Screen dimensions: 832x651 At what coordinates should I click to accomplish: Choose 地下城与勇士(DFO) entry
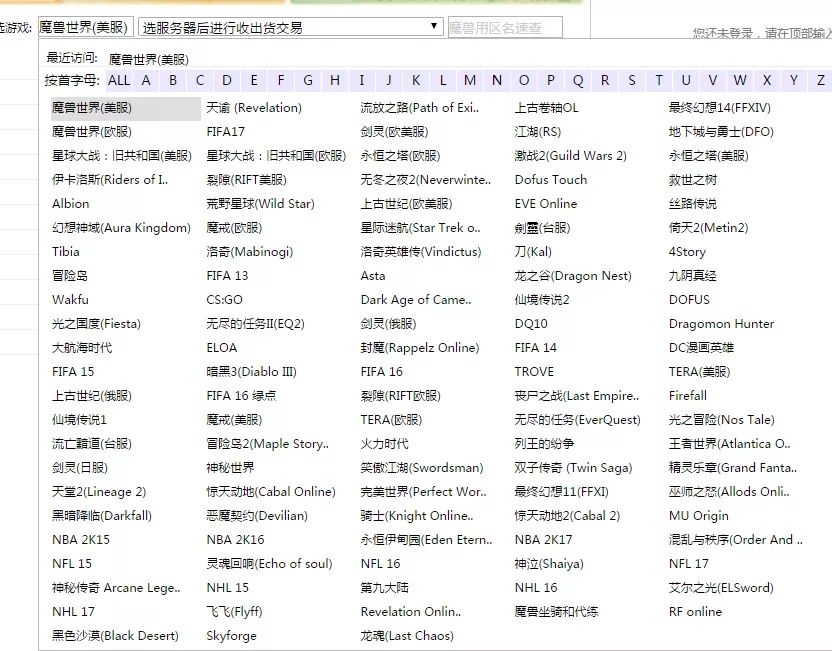(x=721, y=132)
